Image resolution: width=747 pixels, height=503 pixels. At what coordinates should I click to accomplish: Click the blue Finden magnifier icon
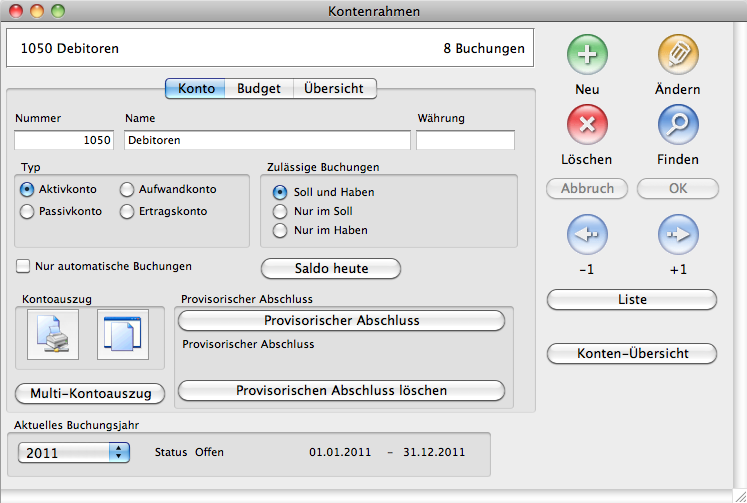coord(677,125)
